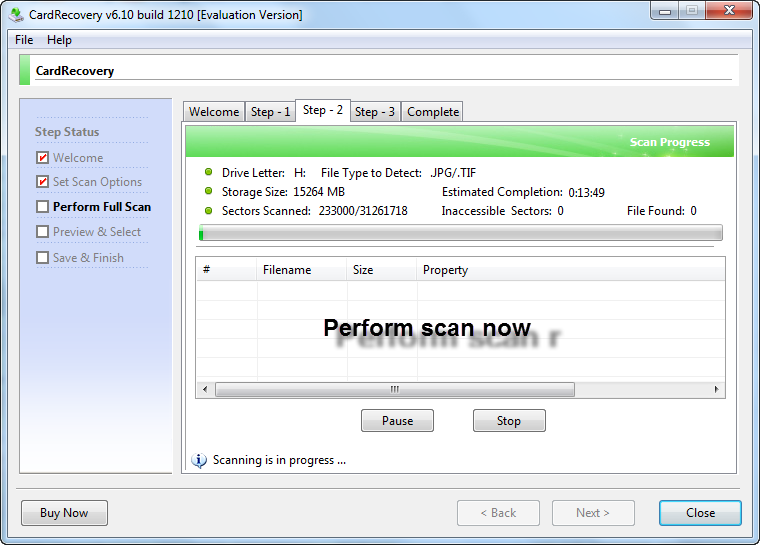Switch to the Welcome tab
This screenshot has width=760, height=545.
[214, 112]
